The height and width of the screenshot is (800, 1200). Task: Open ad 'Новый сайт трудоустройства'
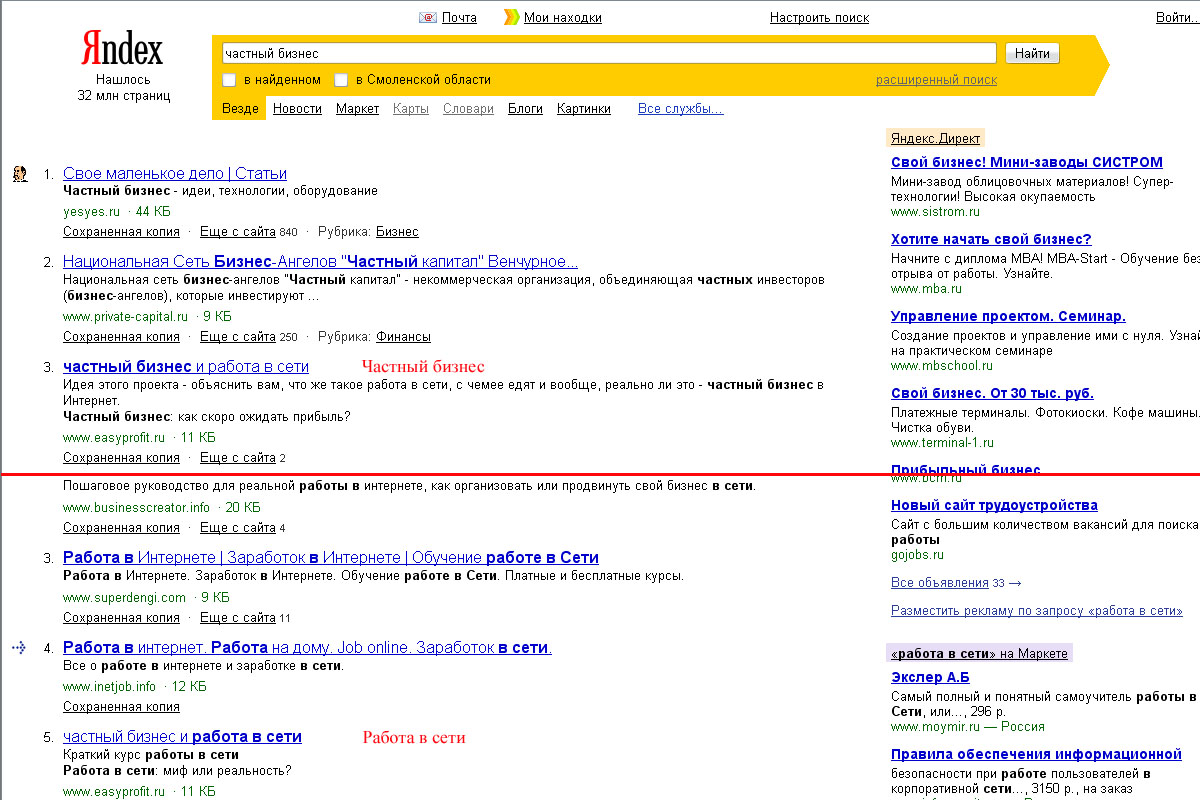tap(994, 505)
